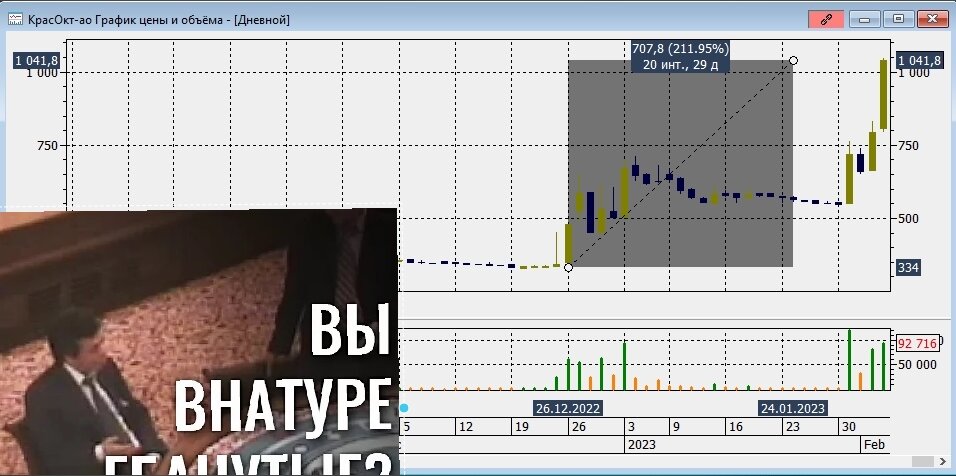Click the tallest green volume bar near 30
Image resolution: width=956 pixels, height=476 pixels.
[849, 360]
